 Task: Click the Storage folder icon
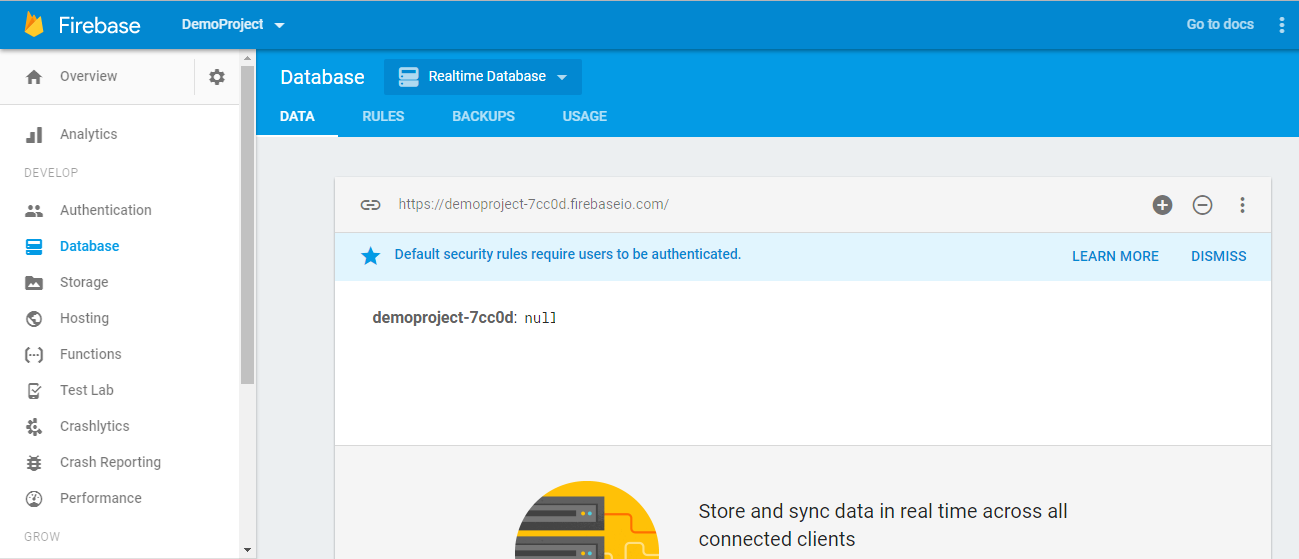pyautogui.click(x=34, y=282)
